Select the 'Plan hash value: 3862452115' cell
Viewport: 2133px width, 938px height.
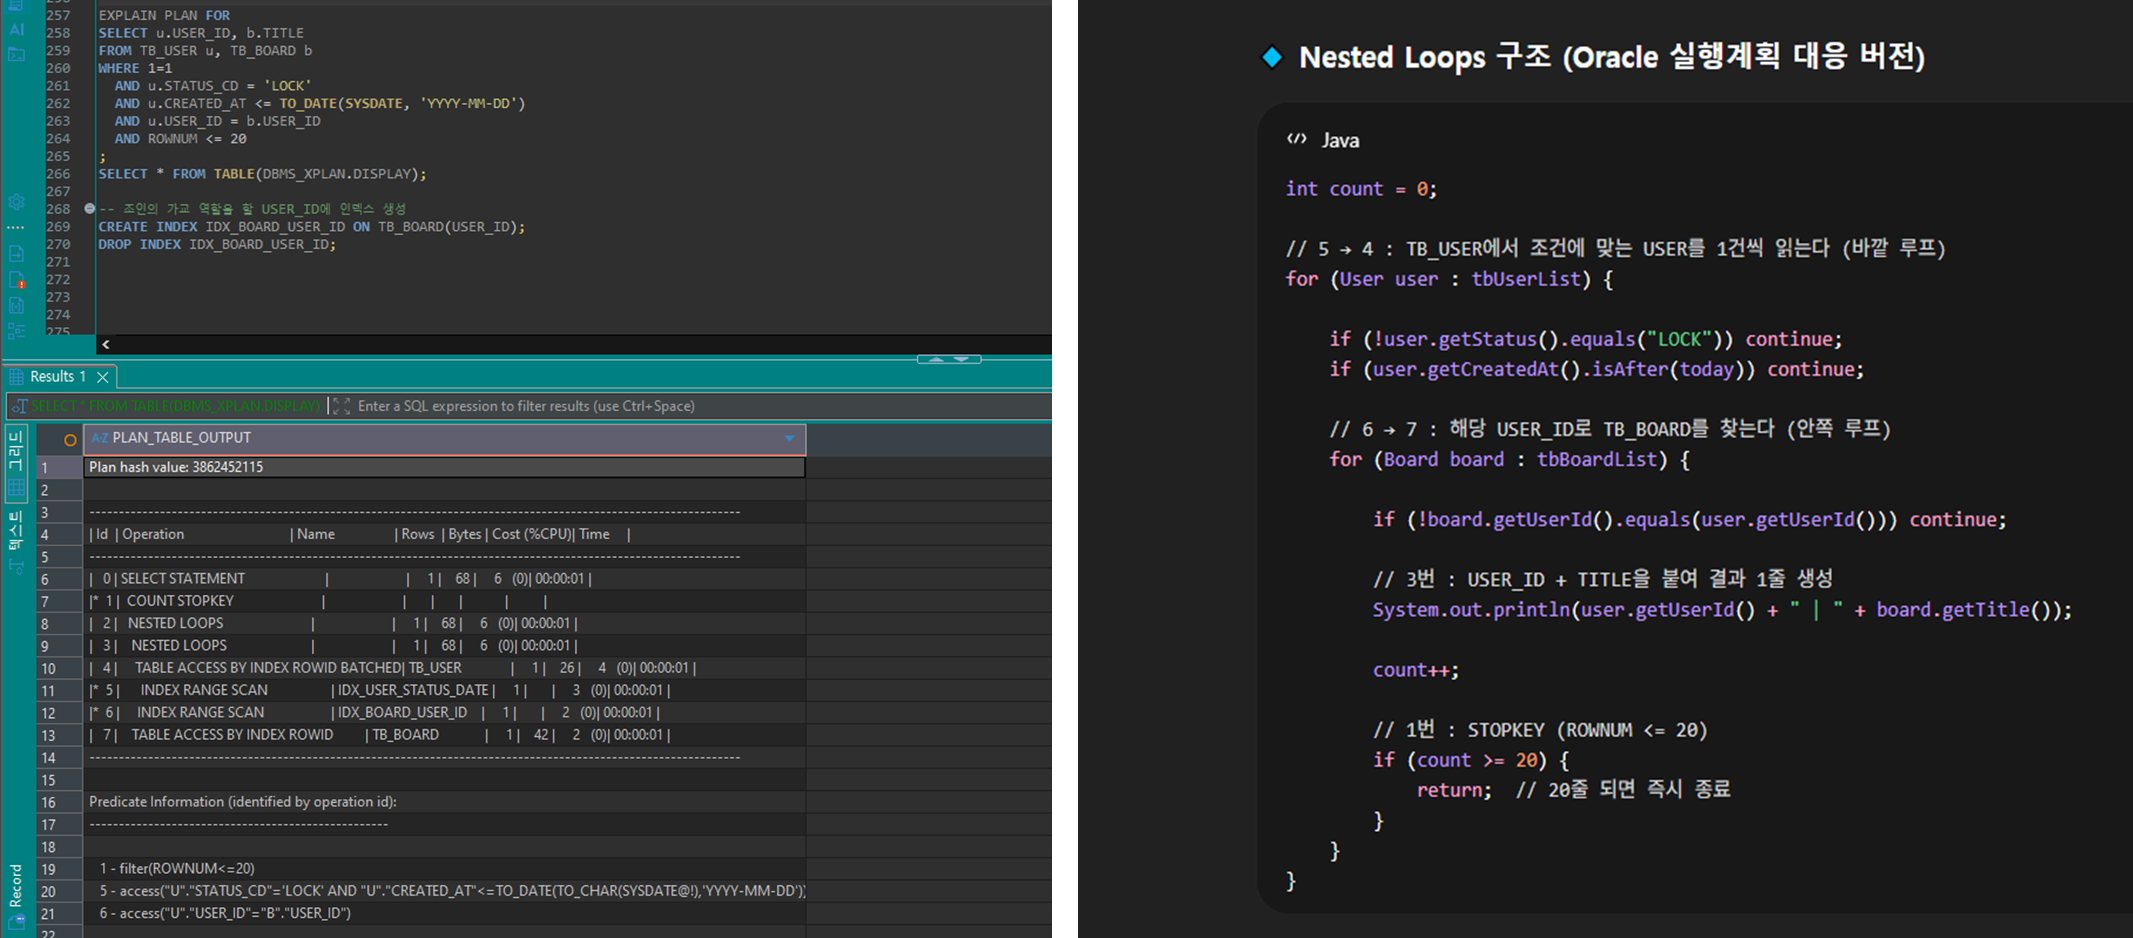tap(444, 467)
